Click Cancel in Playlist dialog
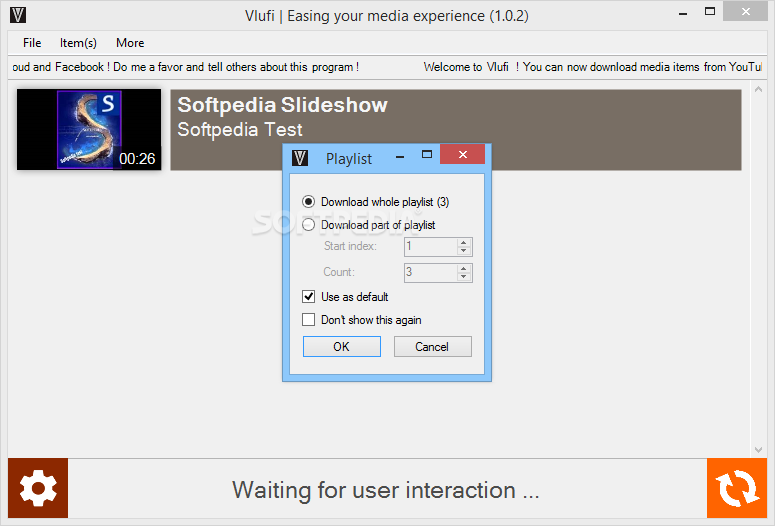The height and width of the screenshot is (526, 775). point(432,347)
